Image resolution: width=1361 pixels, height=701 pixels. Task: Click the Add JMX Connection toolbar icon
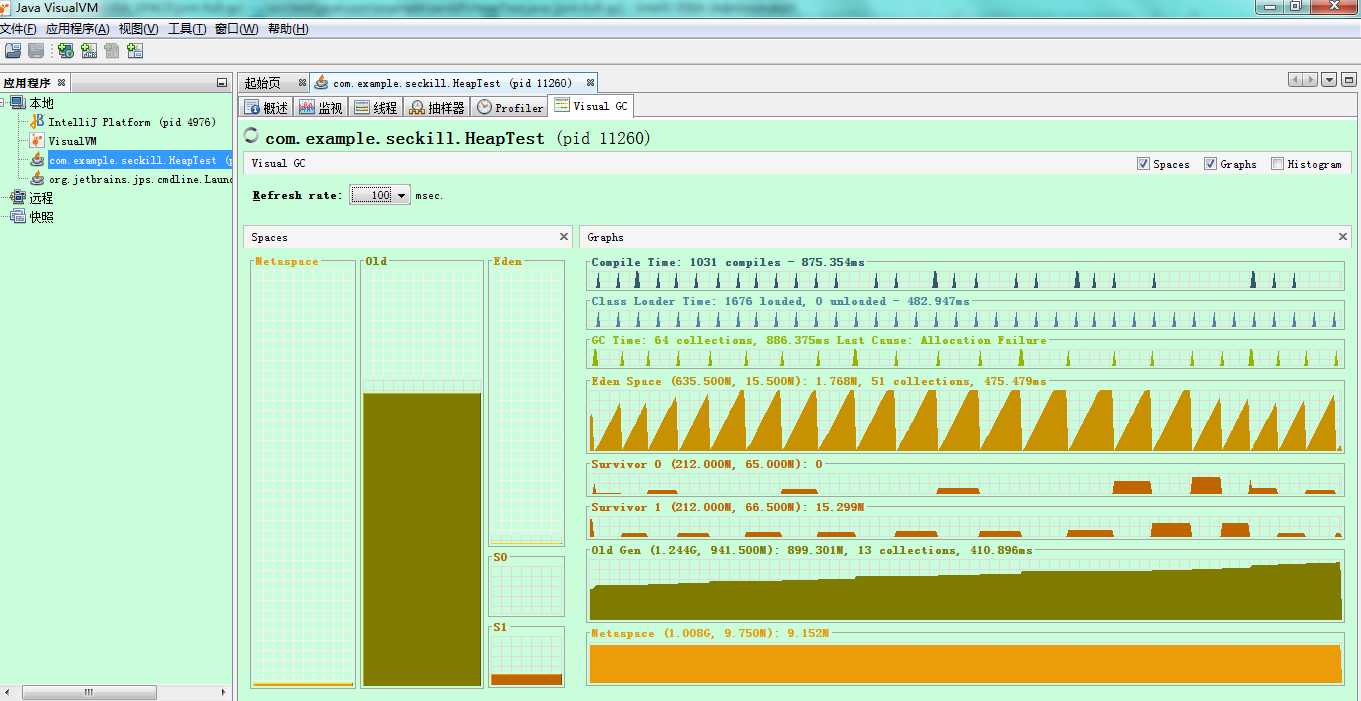[x=65, y=50]
